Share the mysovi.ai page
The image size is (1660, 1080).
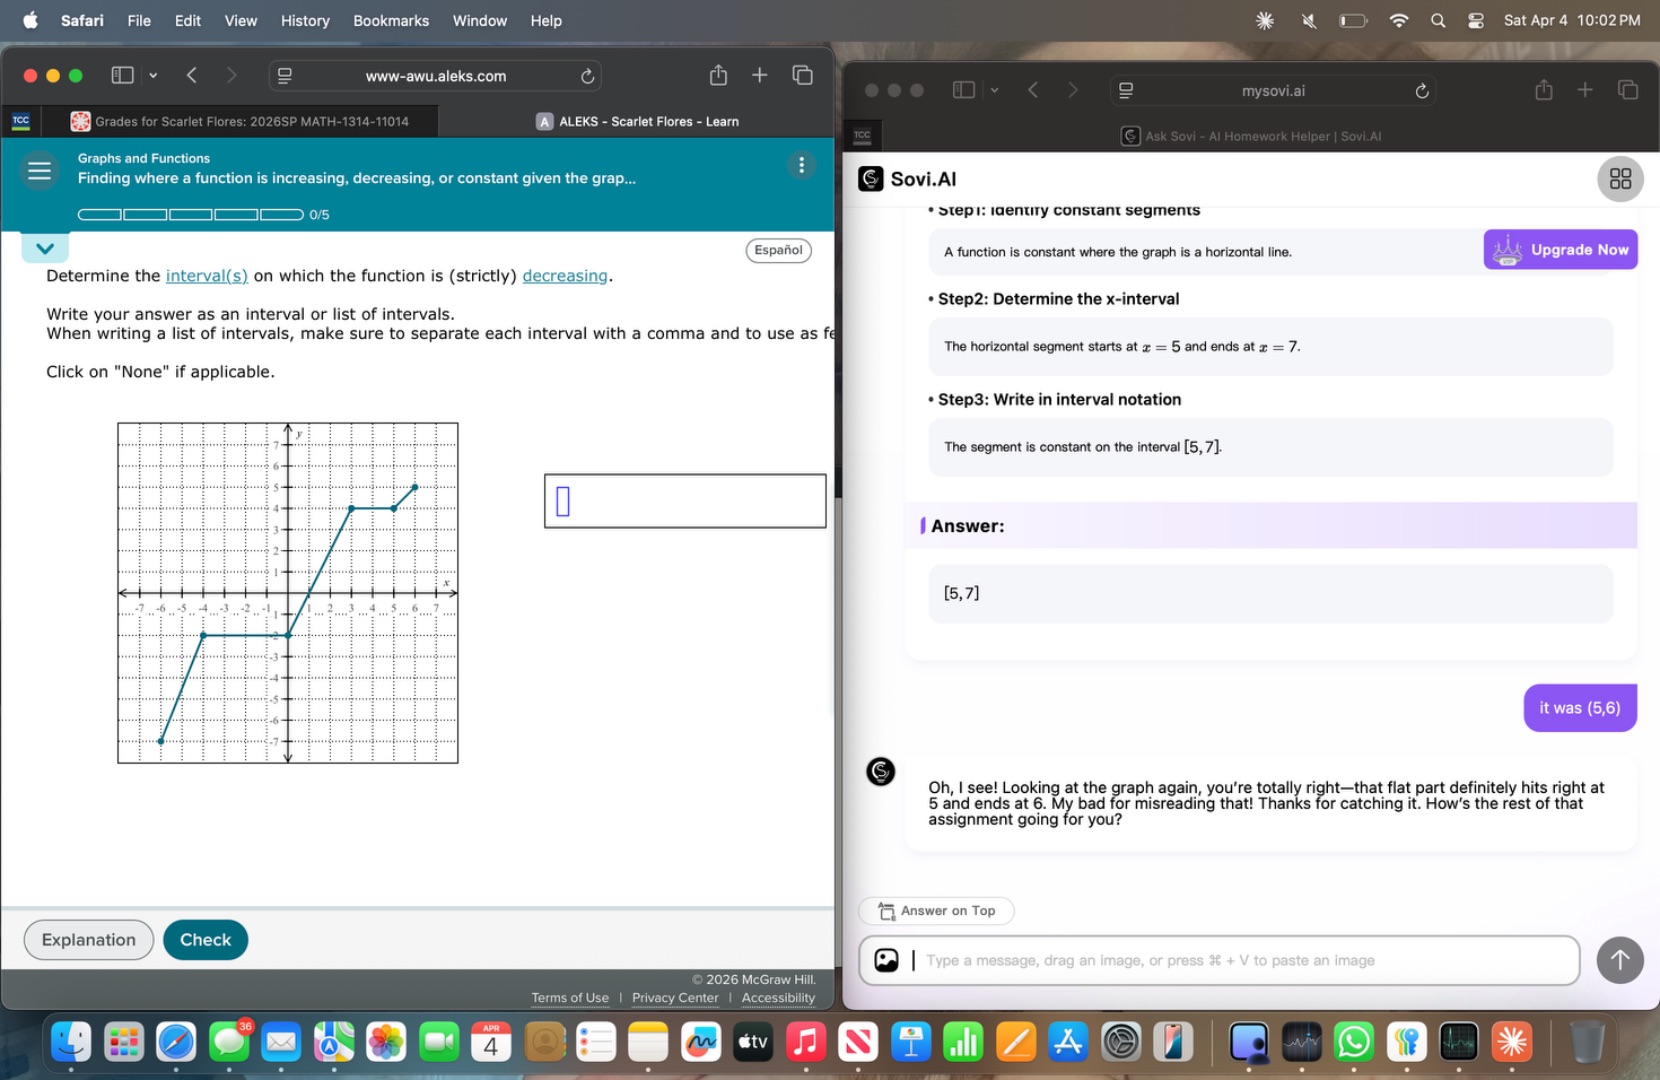click(x=1544, y=90)
